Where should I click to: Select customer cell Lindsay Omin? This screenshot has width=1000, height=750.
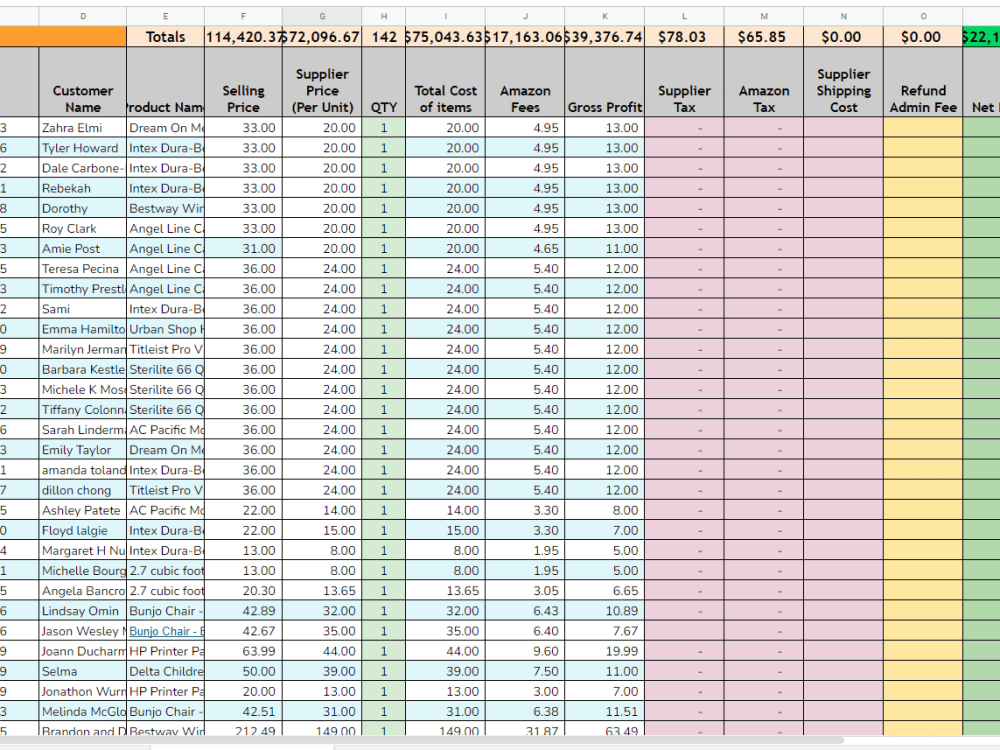(x=83, y=611)
